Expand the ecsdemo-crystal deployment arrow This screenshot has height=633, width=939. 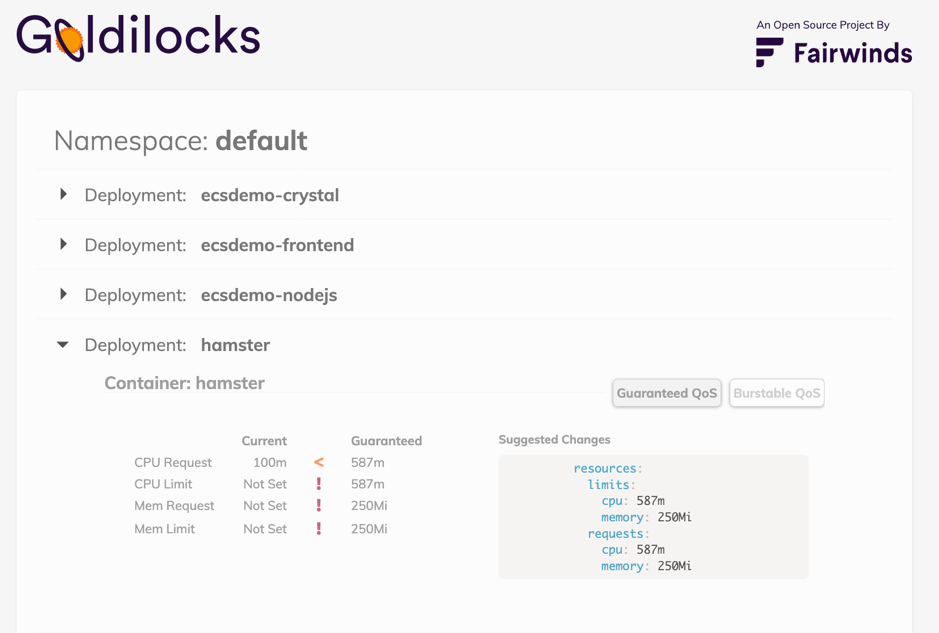(x=63, y=195)
